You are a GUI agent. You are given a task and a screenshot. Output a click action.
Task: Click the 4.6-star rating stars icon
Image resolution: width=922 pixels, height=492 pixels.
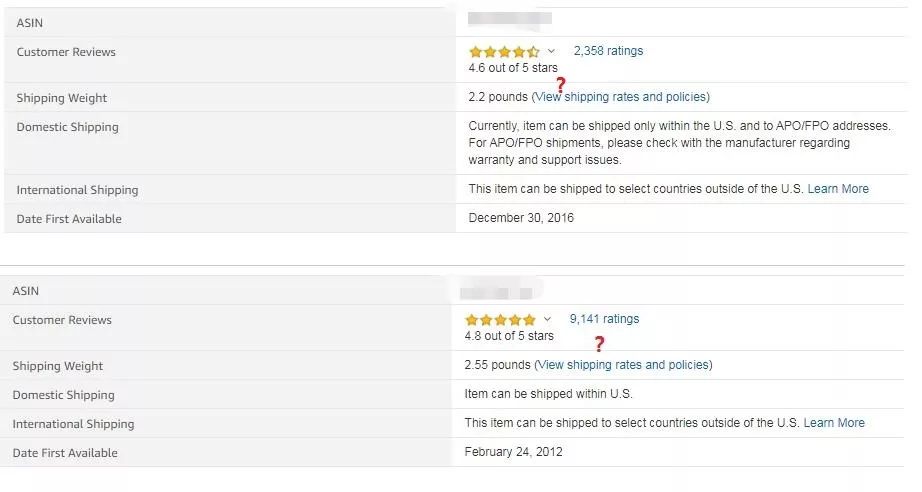(x=504, y=52)
